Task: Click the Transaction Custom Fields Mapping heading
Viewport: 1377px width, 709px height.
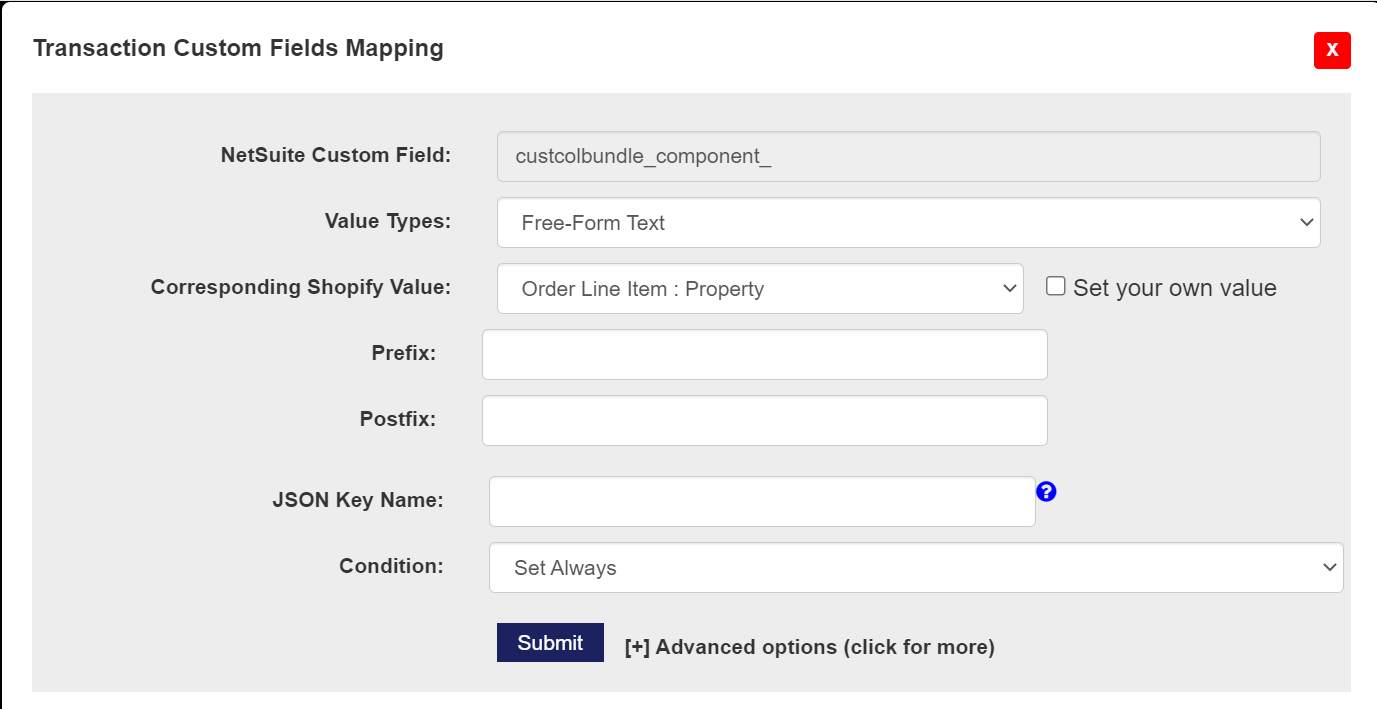Action: coord(238,48)
